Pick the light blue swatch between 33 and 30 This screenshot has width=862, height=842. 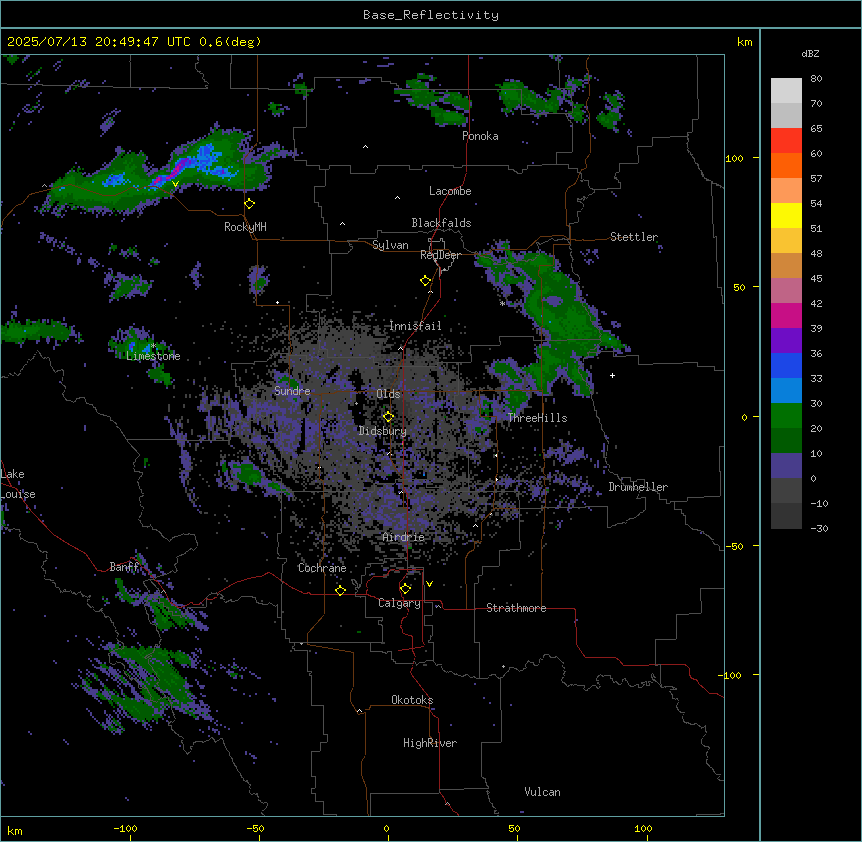[786, 391]
